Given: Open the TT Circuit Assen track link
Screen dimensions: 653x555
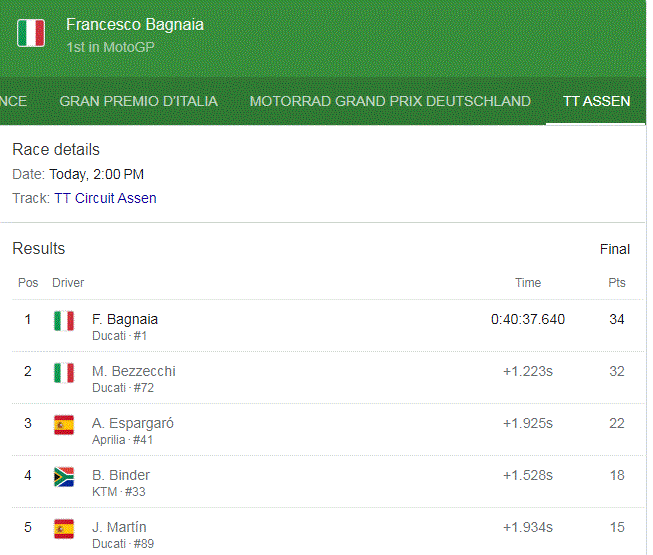Looking at the screenshot, I should coord(105,198).
